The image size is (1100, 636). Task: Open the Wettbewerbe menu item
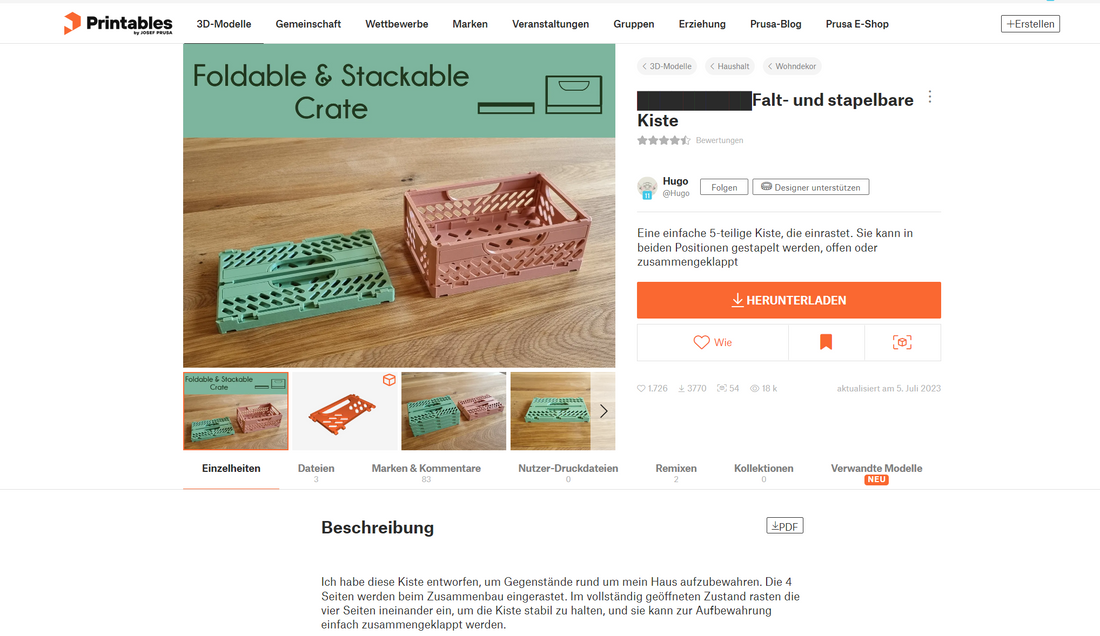396,24
